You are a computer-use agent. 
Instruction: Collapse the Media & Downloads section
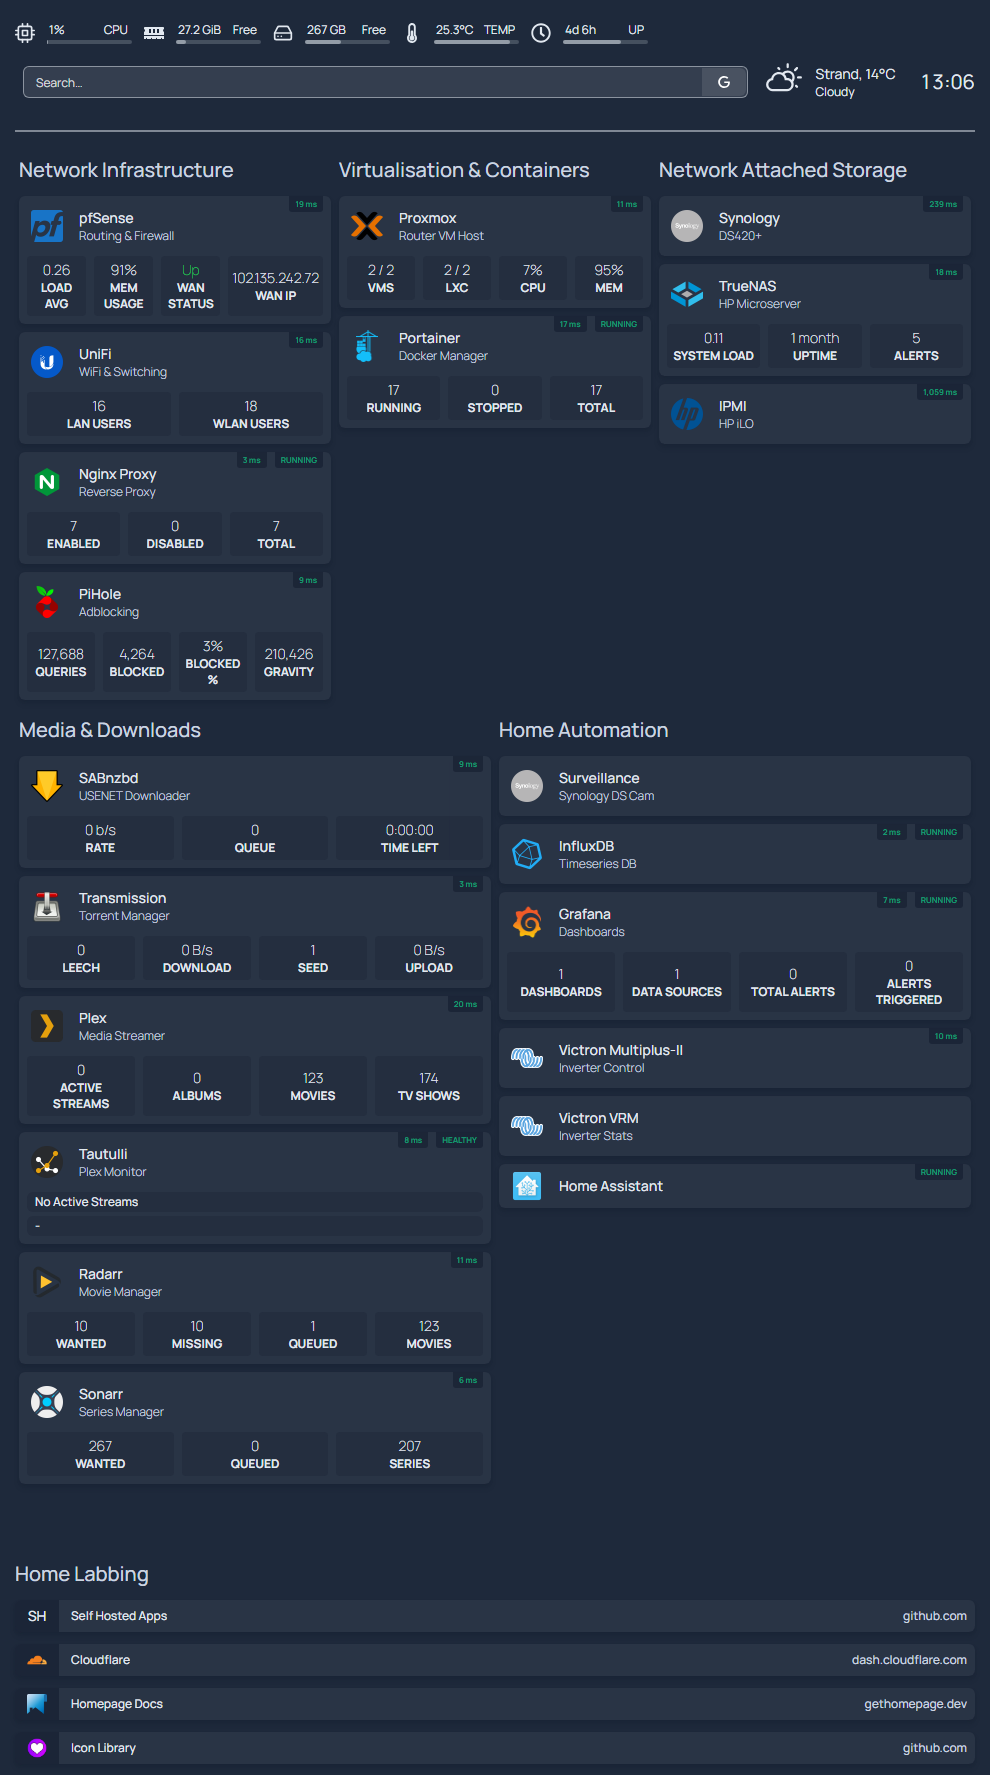coord(110,731)
